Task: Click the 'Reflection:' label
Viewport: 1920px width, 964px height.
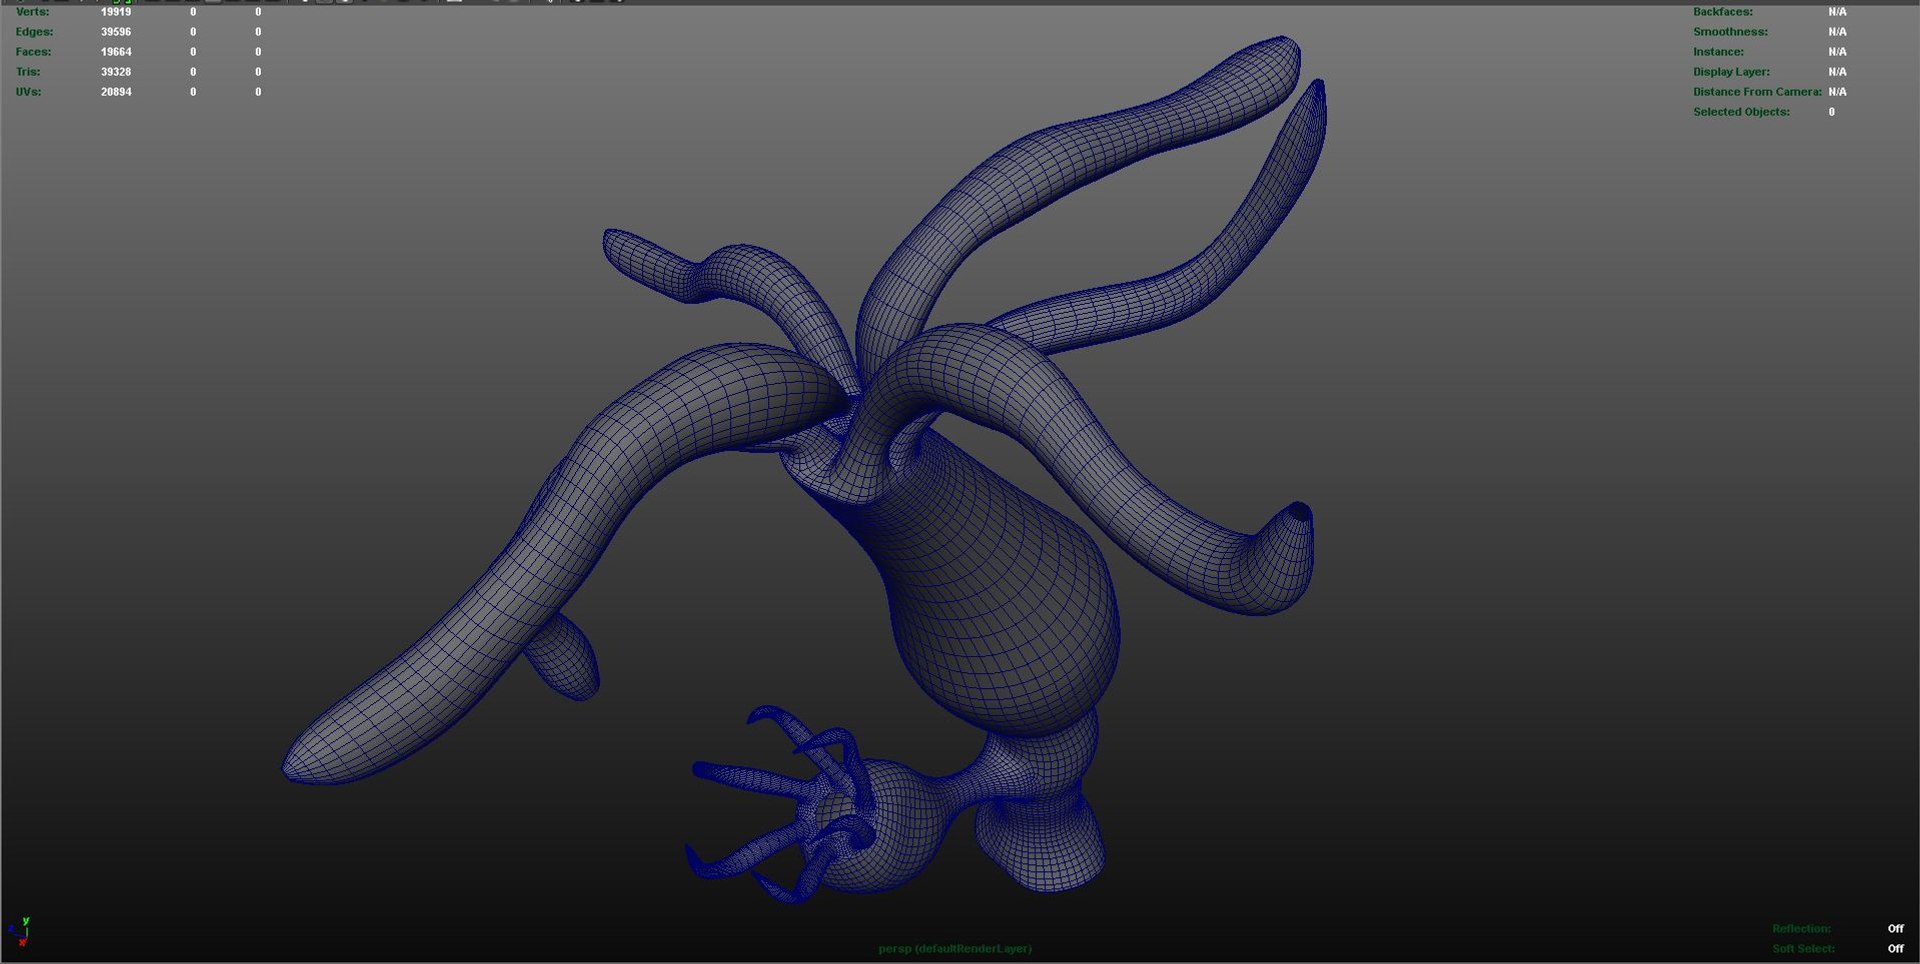Action: pyautogui.click(x=1801, y=929)
